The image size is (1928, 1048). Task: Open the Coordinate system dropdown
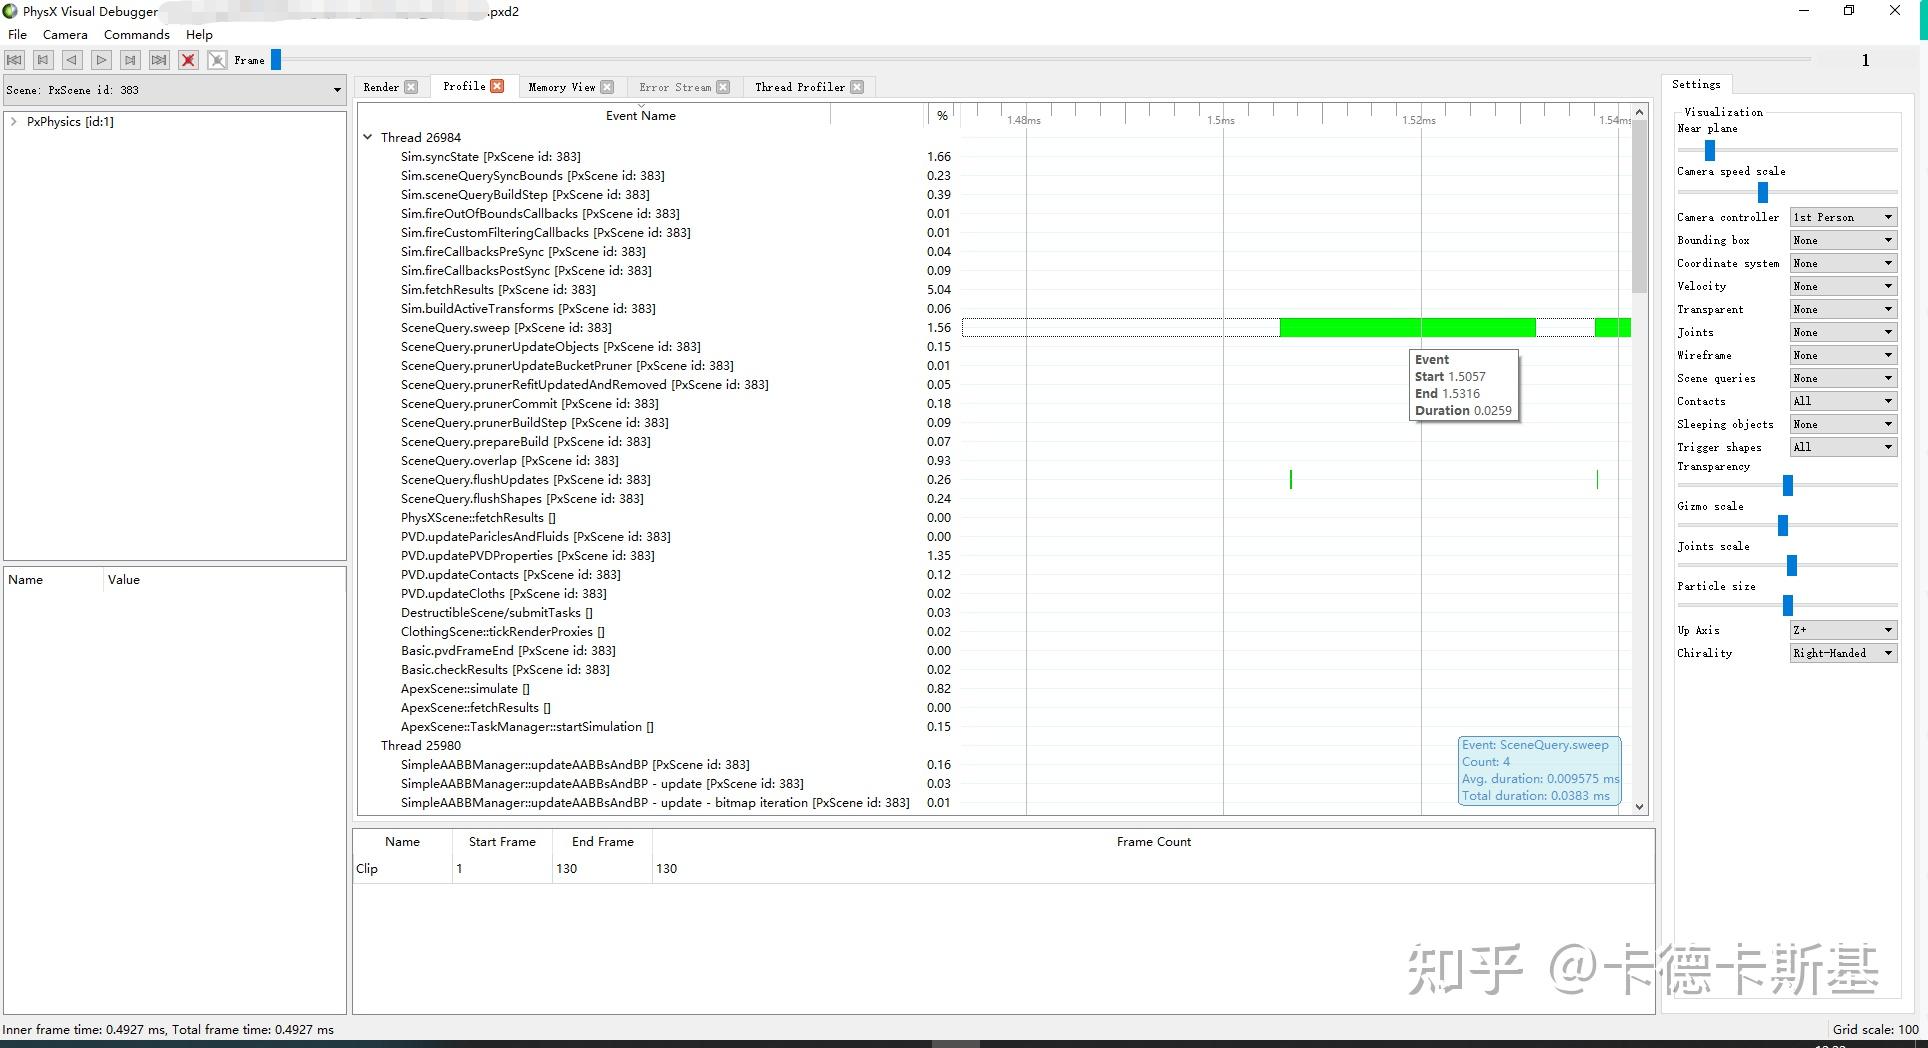(x=1843, y=263)
